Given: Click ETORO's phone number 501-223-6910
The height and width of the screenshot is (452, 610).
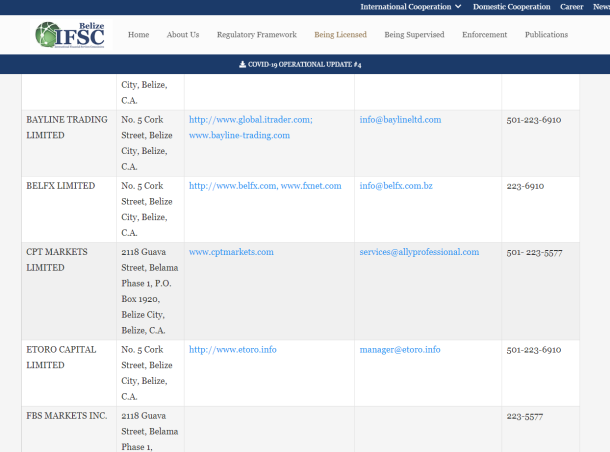Looking at the screenshot, I should [x=534, y=350].
